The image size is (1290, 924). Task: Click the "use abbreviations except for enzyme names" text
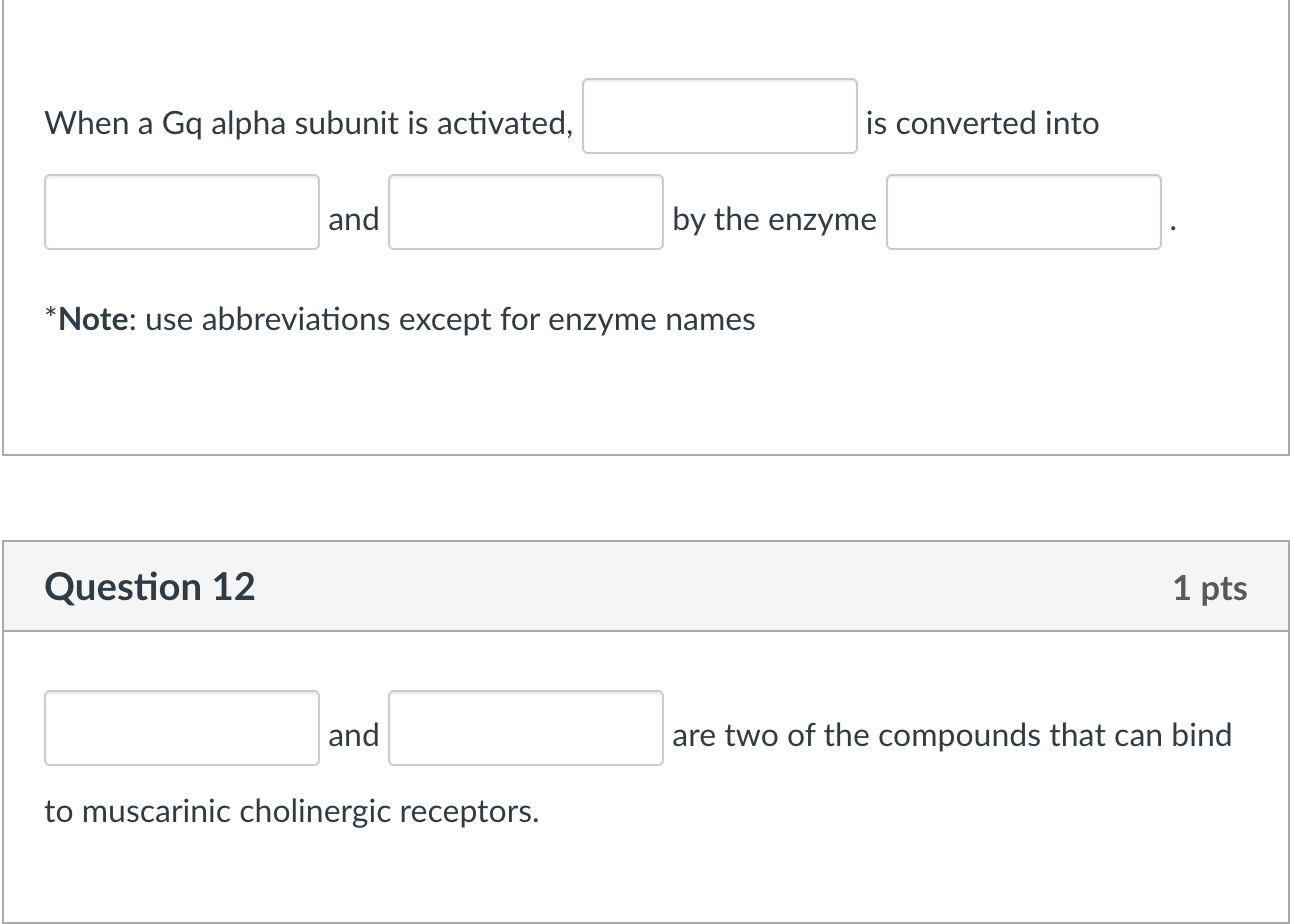(x=450, y=320)
